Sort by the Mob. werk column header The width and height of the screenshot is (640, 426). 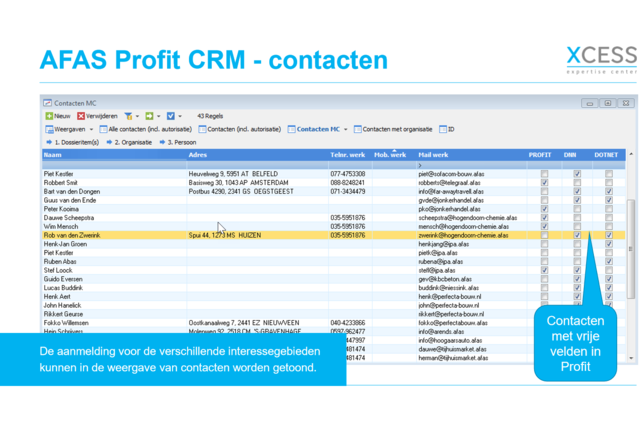[394, 155]
